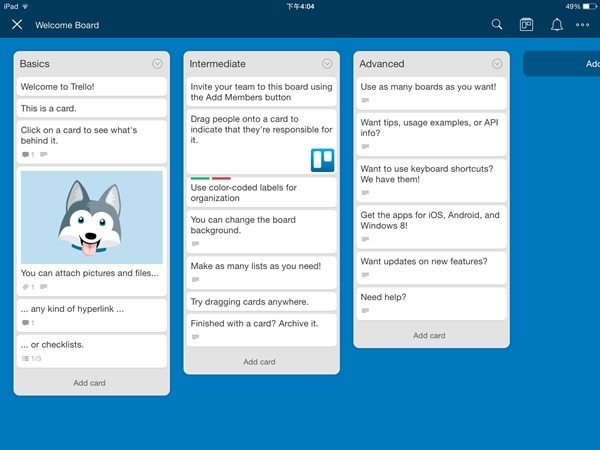Open the '... any kind of hyperlink ...' card
The image size is (600, 450).
tap(91, 315)
